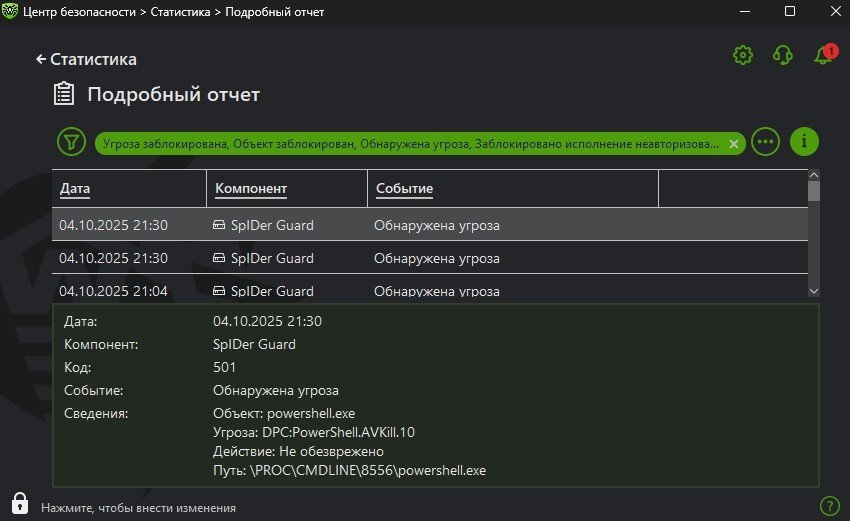Click path \PROC\CMDLINE\8556\powershell.exe text
The width and height of the screenshot is (850, 521).
coord(368,470)
